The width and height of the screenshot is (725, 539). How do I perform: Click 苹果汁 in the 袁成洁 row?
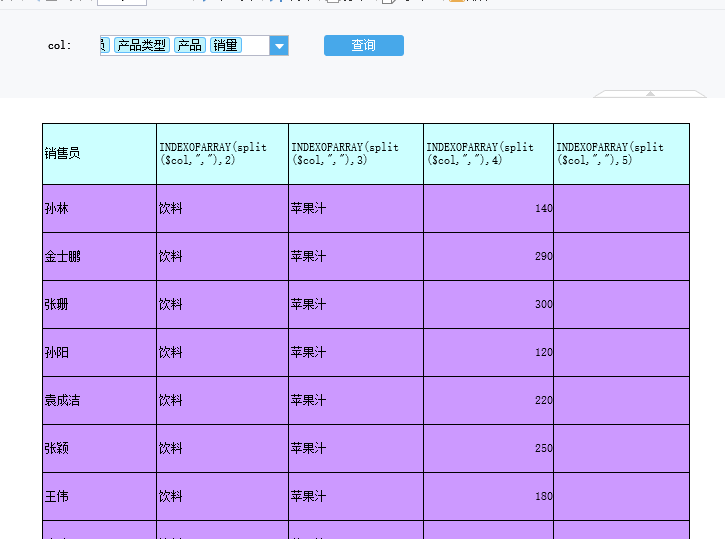356,401
